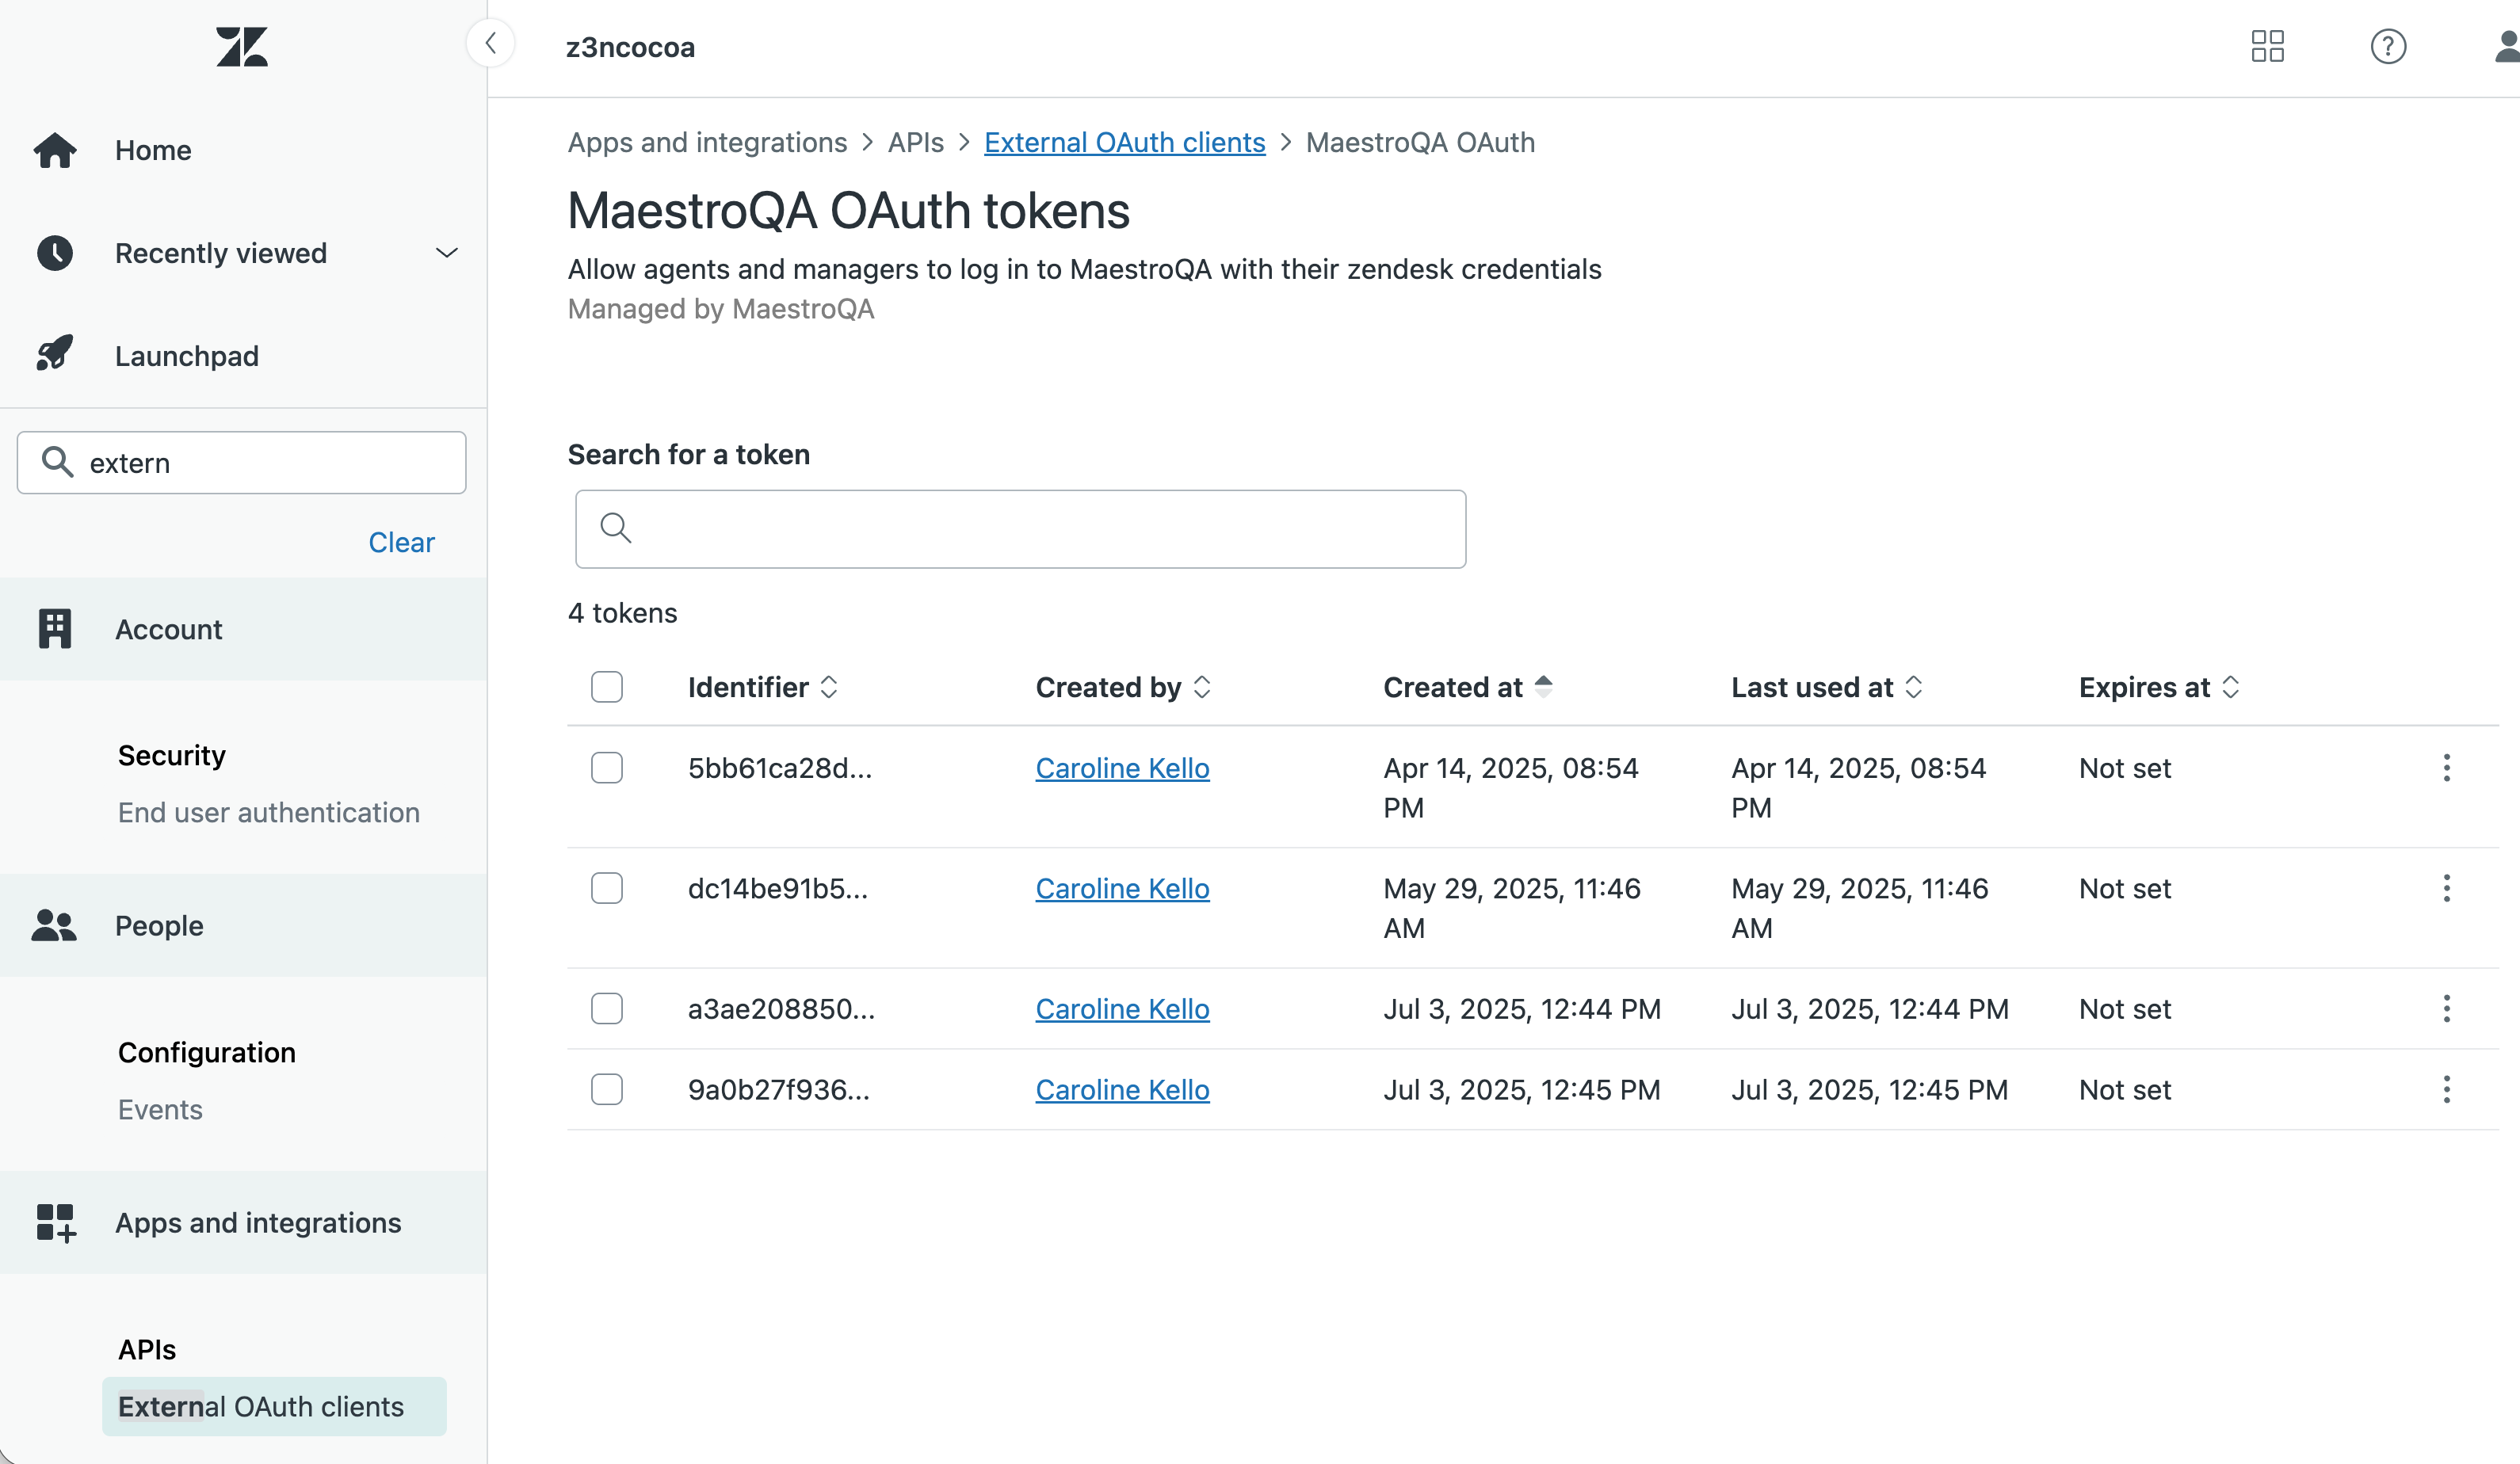Screen dimensions: 2520x1464
Task: Open options menu for token 5bb61ca28d
Action: pyautogui.click(x=2446, y=768)
